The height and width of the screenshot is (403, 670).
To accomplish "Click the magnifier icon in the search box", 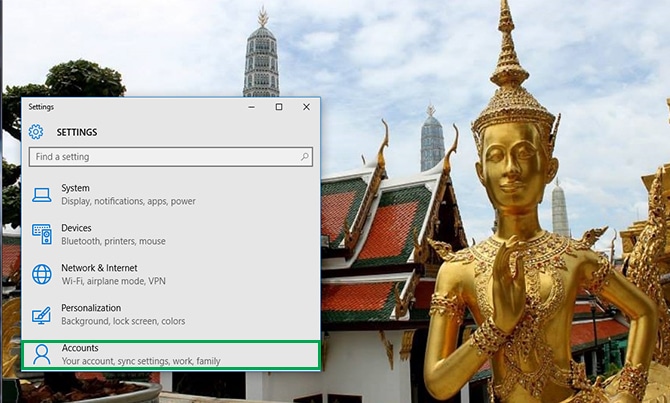I will pos(305,157).
